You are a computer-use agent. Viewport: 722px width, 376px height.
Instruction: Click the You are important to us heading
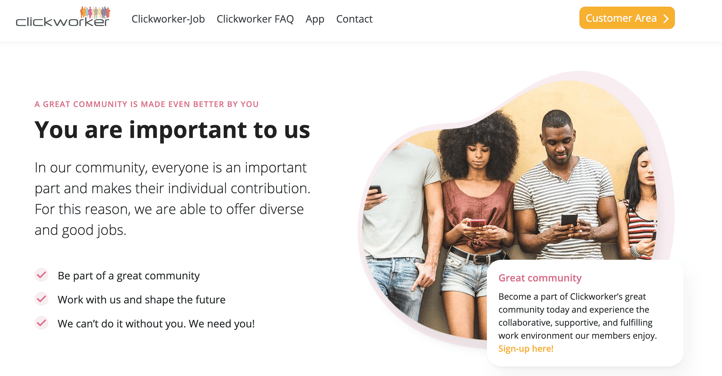tap(172, 129)
